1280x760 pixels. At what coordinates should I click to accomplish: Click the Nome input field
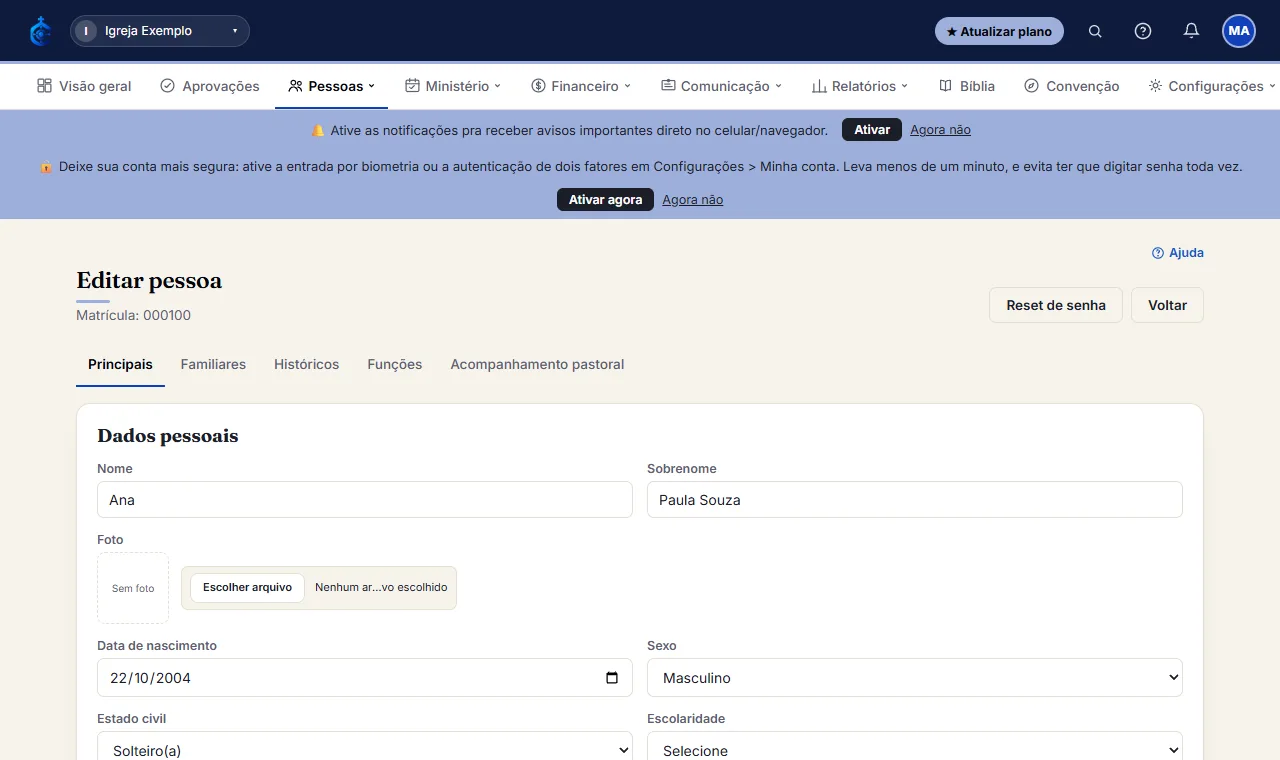tap(365, 500)
